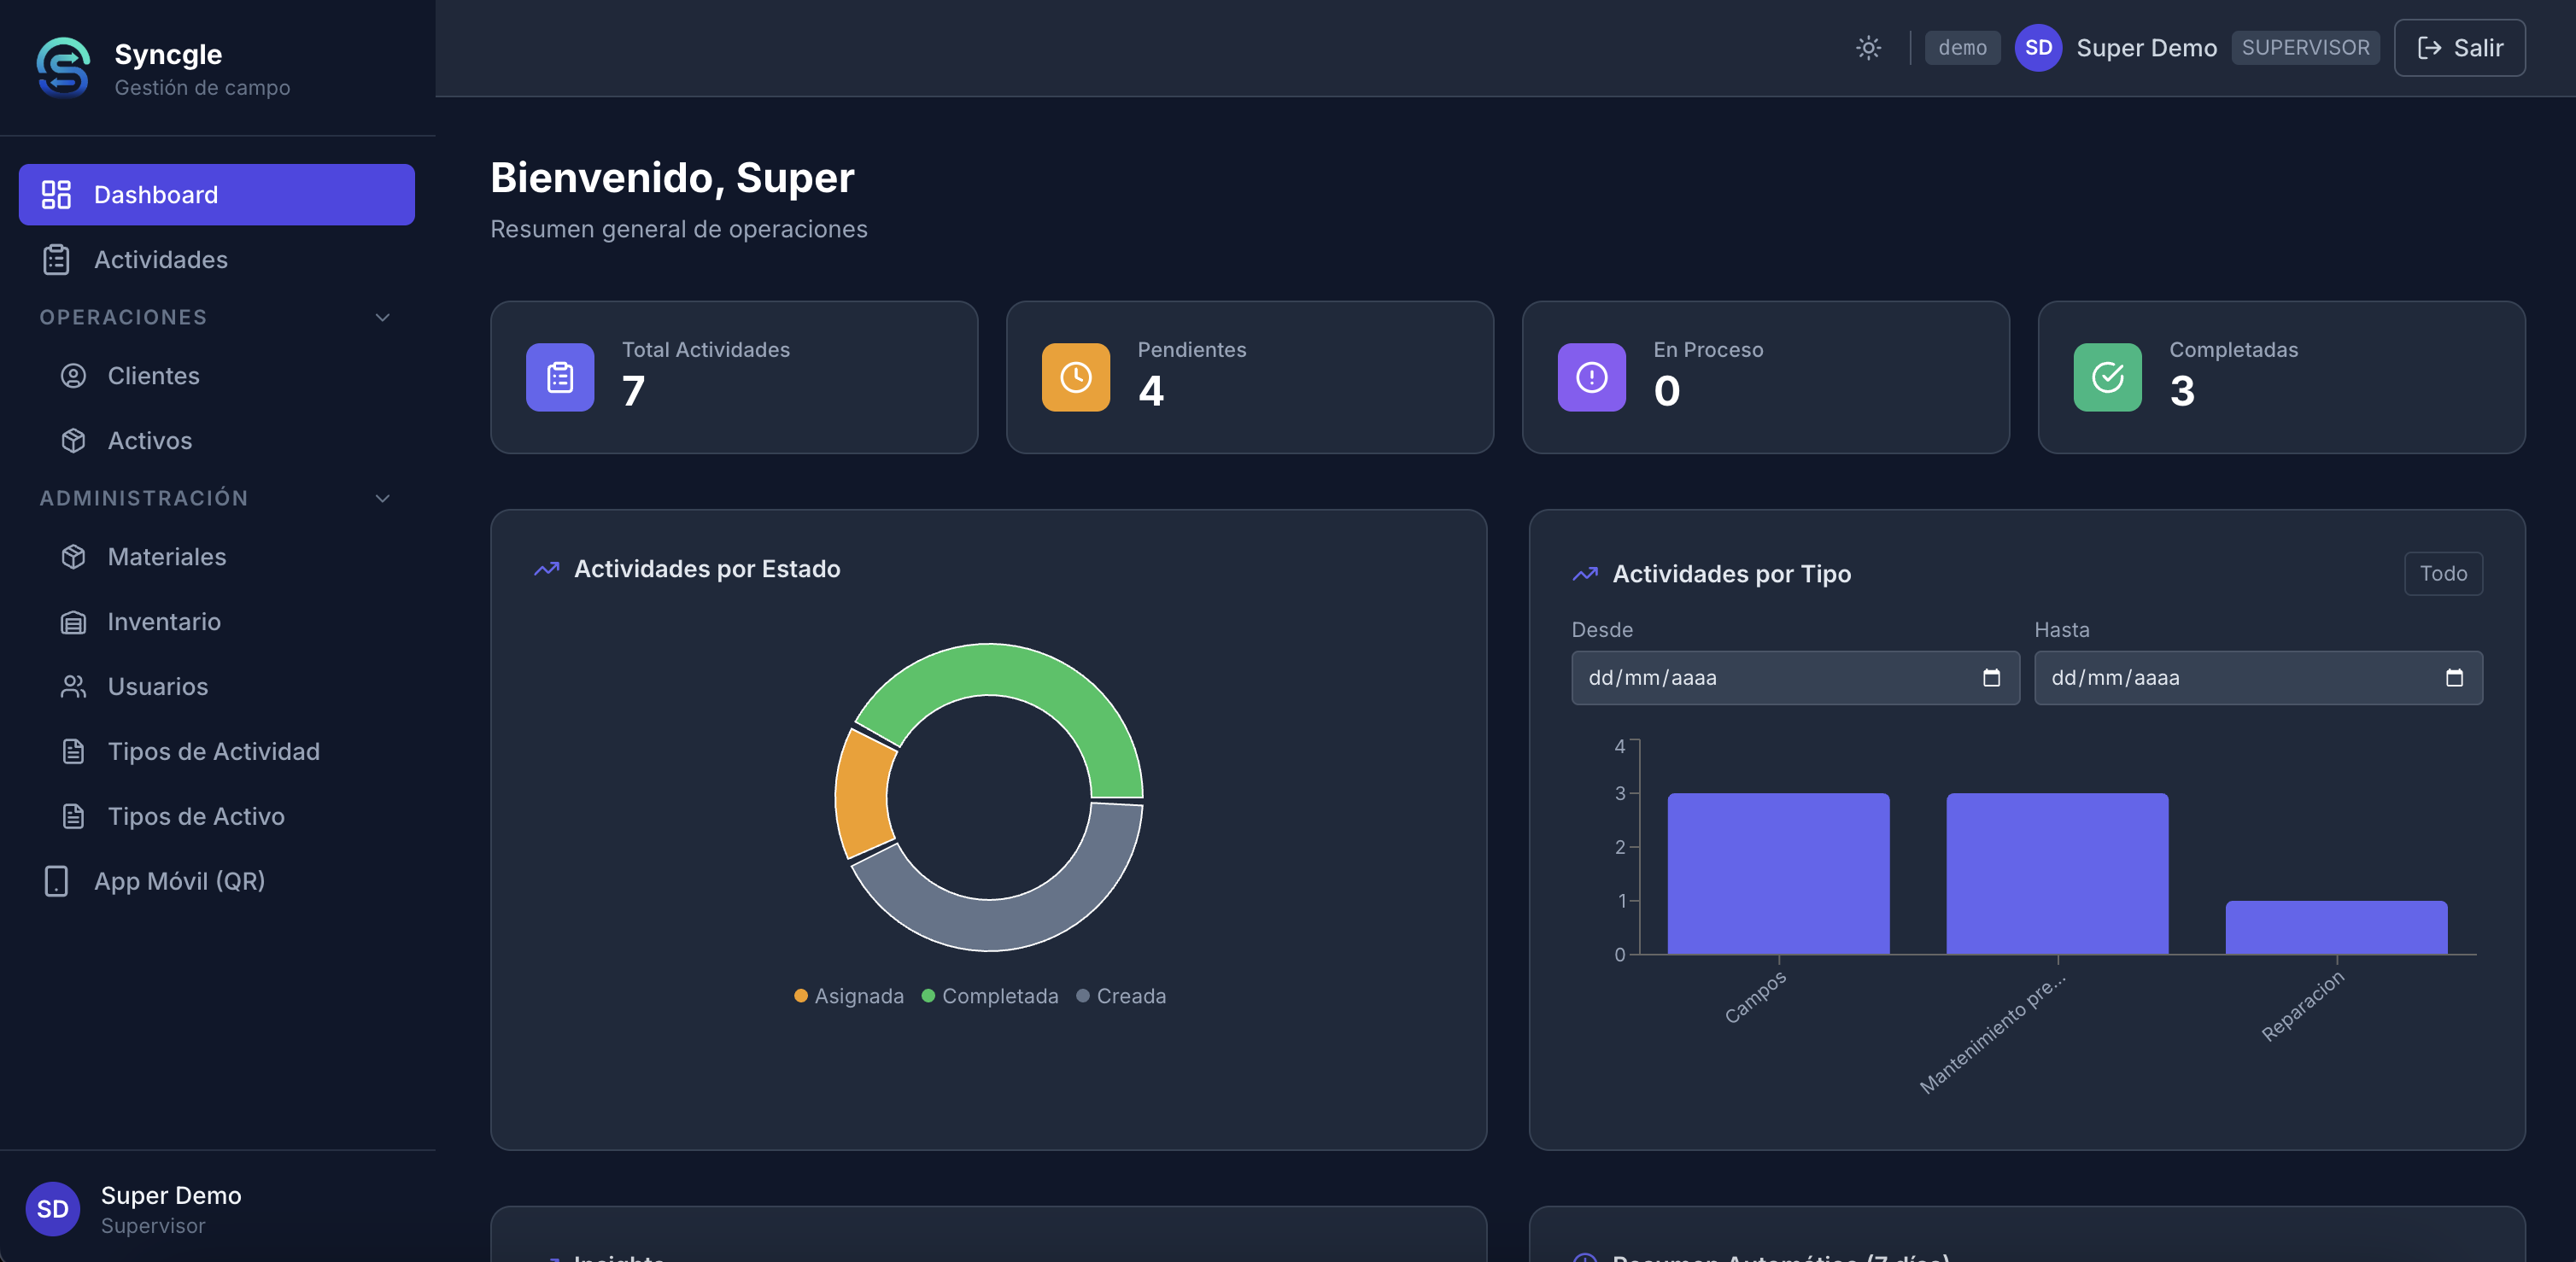The height and width of the screenshot is (1262, 2576).
Task: Click the Todo filter button
Action: (2443, 574)
